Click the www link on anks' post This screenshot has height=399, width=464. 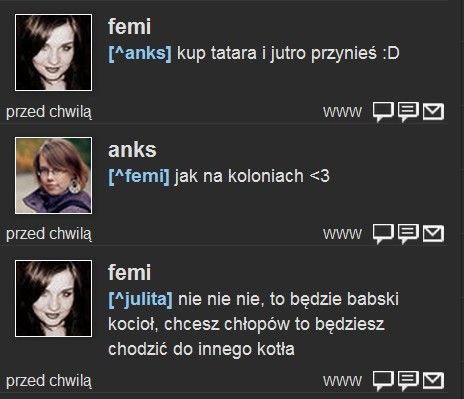tap(342, 233)
